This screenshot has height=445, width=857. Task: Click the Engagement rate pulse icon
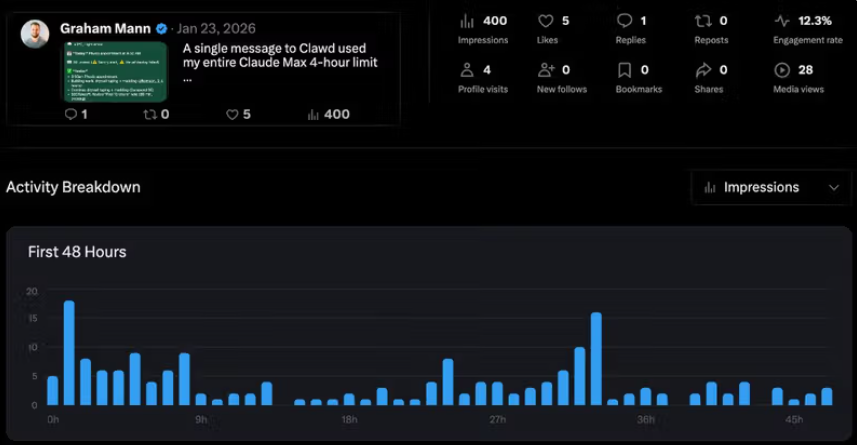782,21
